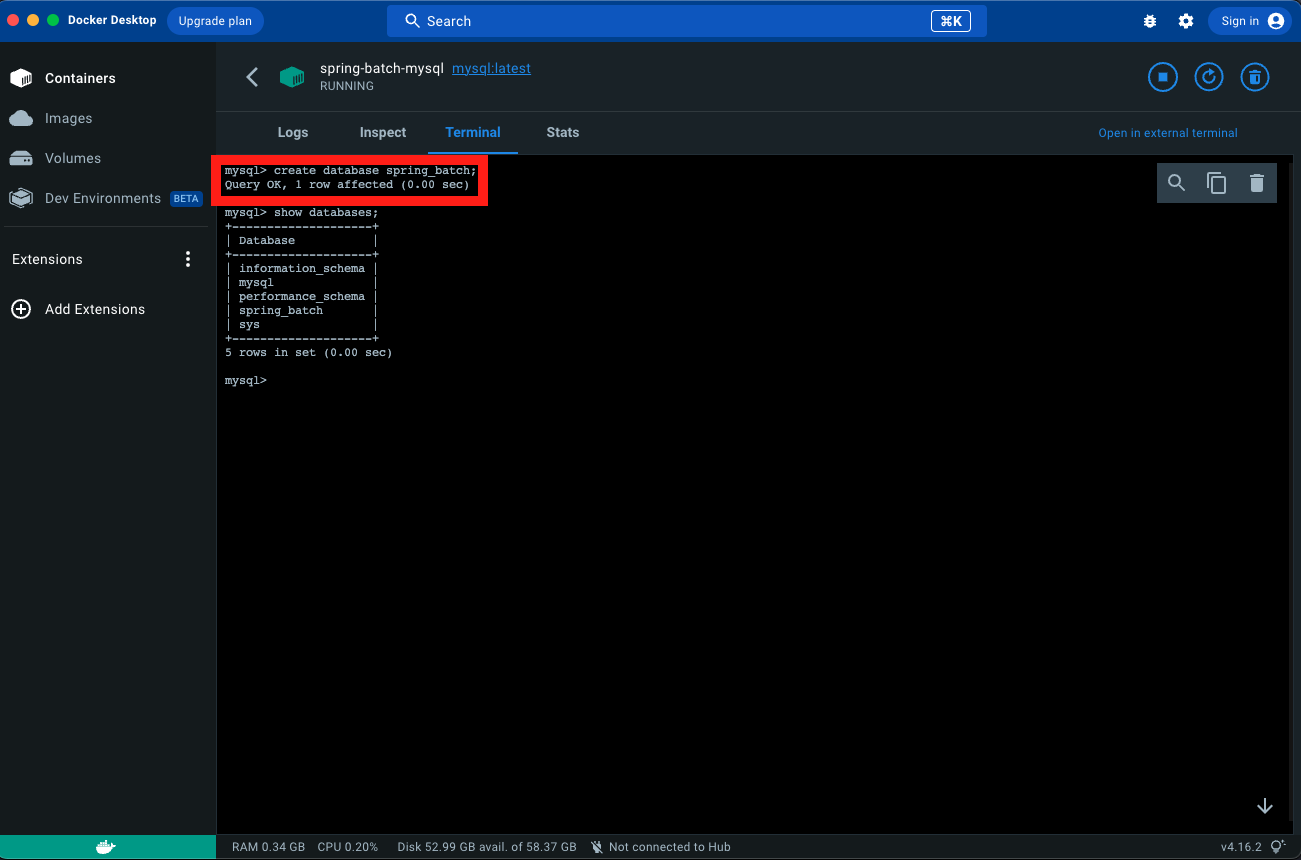The height and width of the screenshot is (860, 1301).
Task: Click the Containers sidebar icon
Action: [x=21, y=78]
